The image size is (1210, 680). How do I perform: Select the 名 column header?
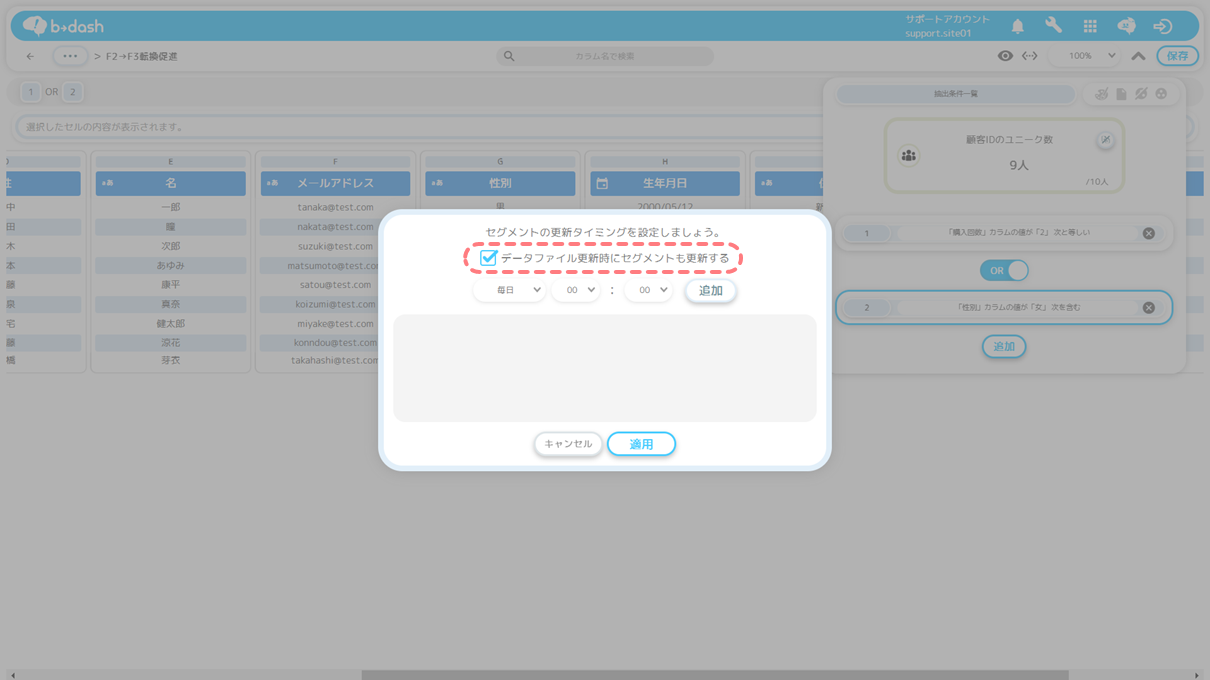(170, 184)
